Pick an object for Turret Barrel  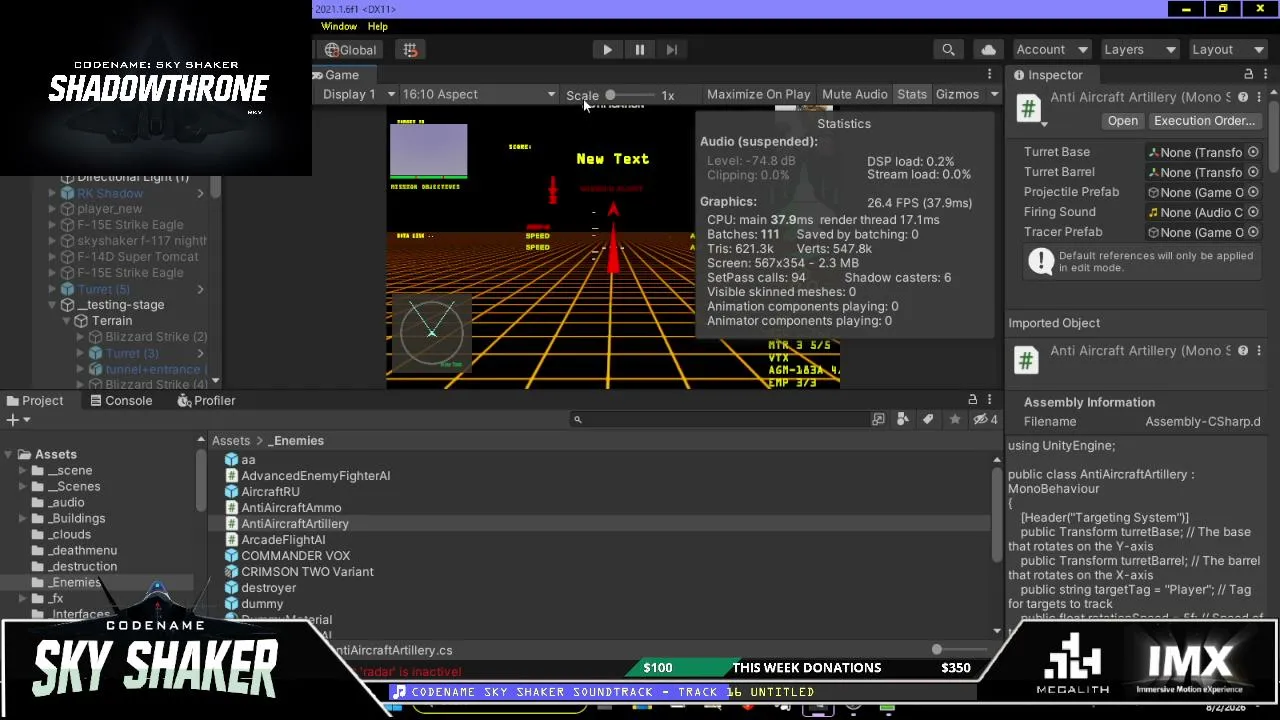pos(1253,172)
